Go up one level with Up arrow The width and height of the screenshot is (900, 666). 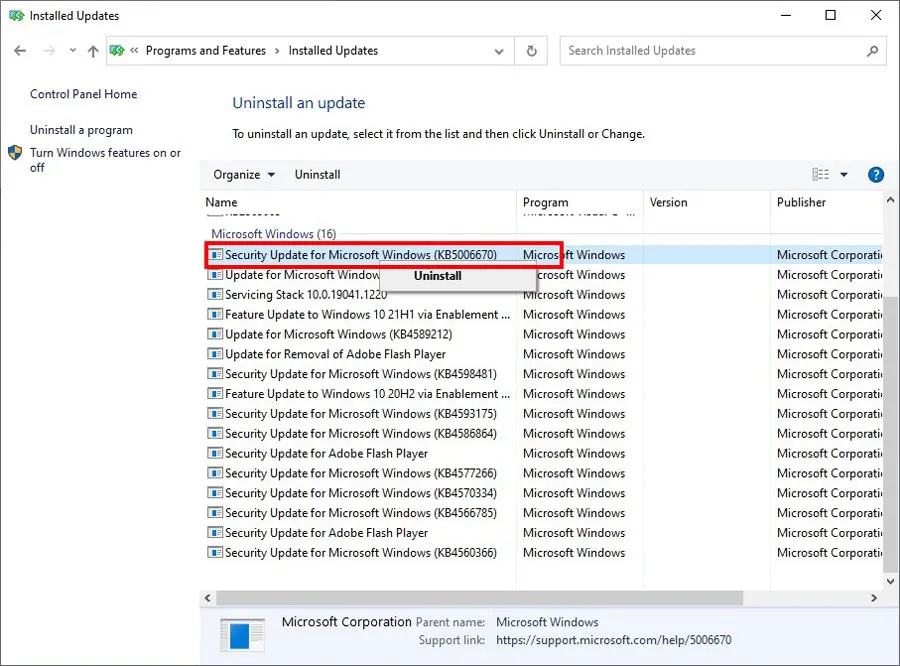point(93,51)
